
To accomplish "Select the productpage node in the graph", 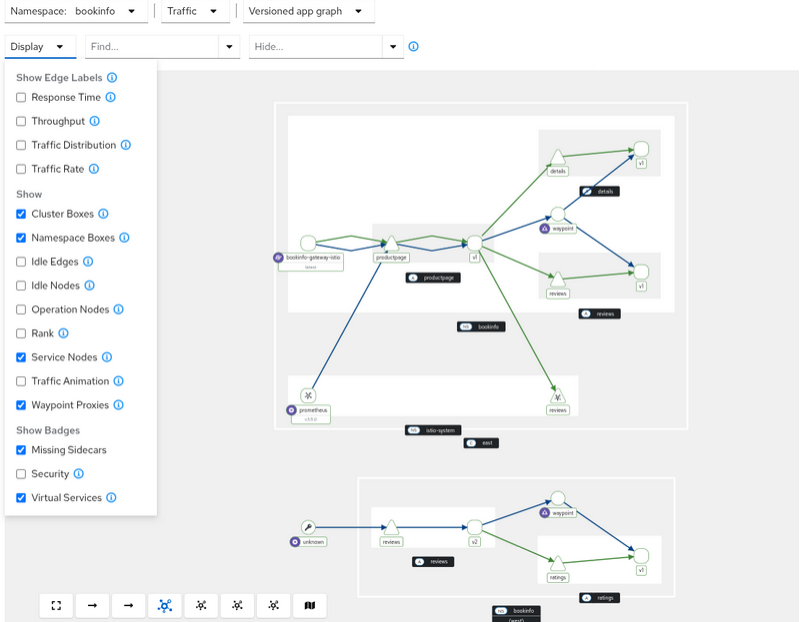I will [x=389, y=243].
